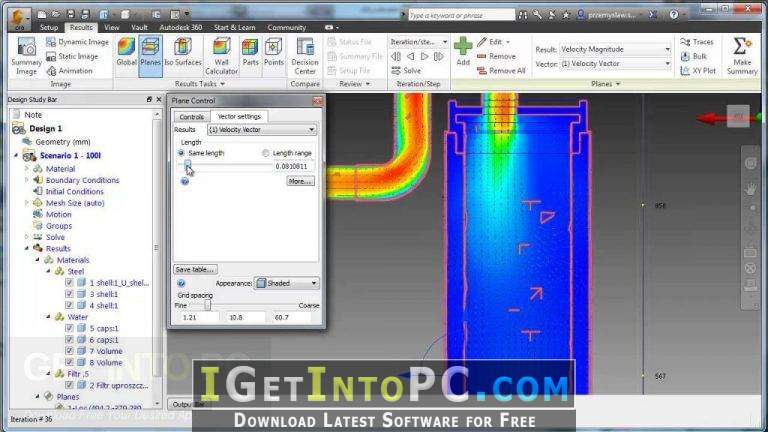
Task: Click the pan hand navigation icon
Action: pyautogui.click(x=750, y=189)
